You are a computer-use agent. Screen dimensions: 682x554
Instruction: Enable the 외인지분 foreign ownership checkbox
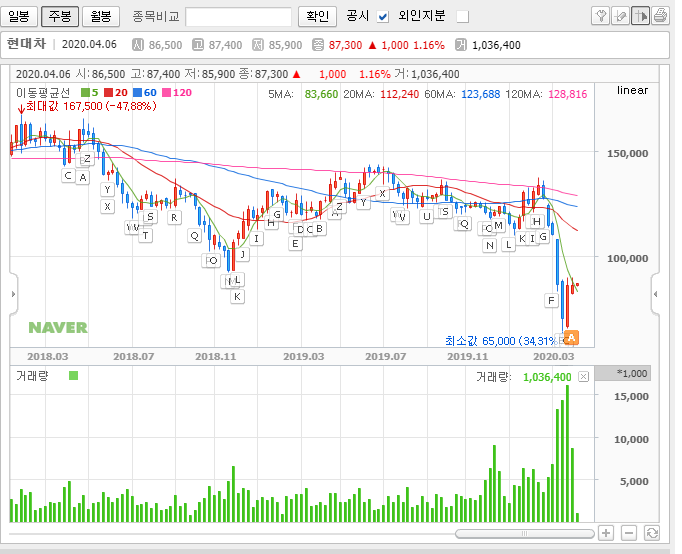pyautogui.click(x=463, y=17)
